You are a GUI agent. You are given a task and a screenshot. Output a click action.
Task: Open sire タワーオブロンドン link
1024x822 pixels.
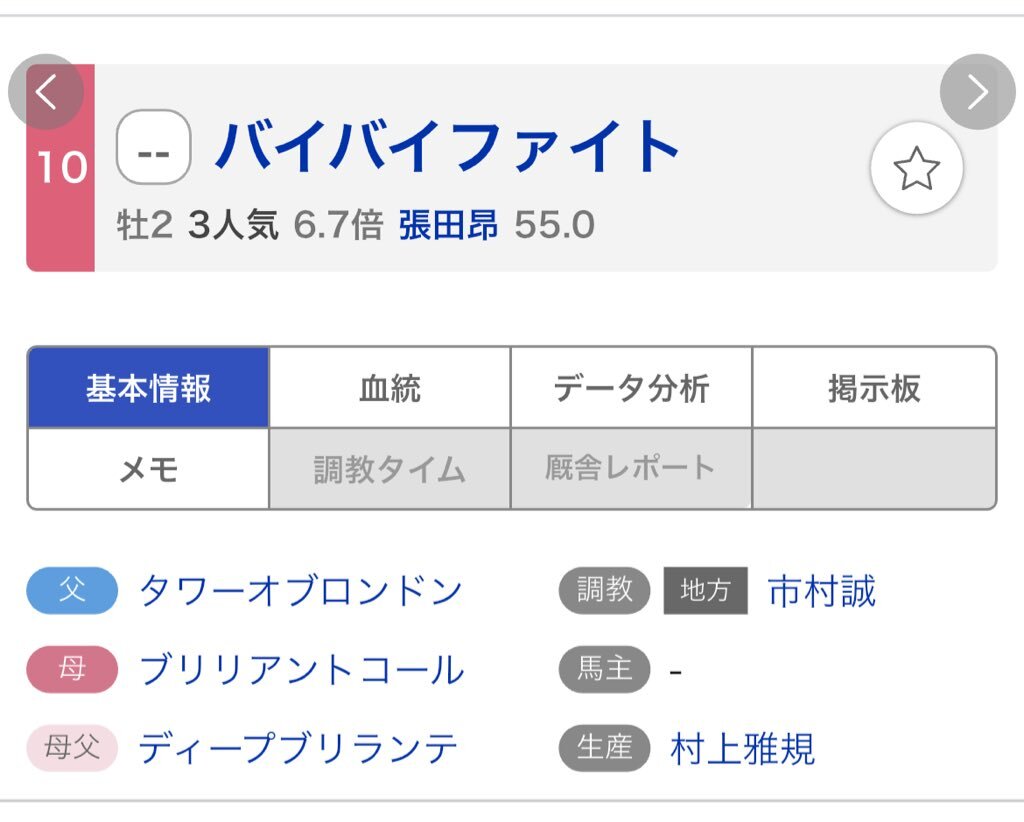coord(301,591)
